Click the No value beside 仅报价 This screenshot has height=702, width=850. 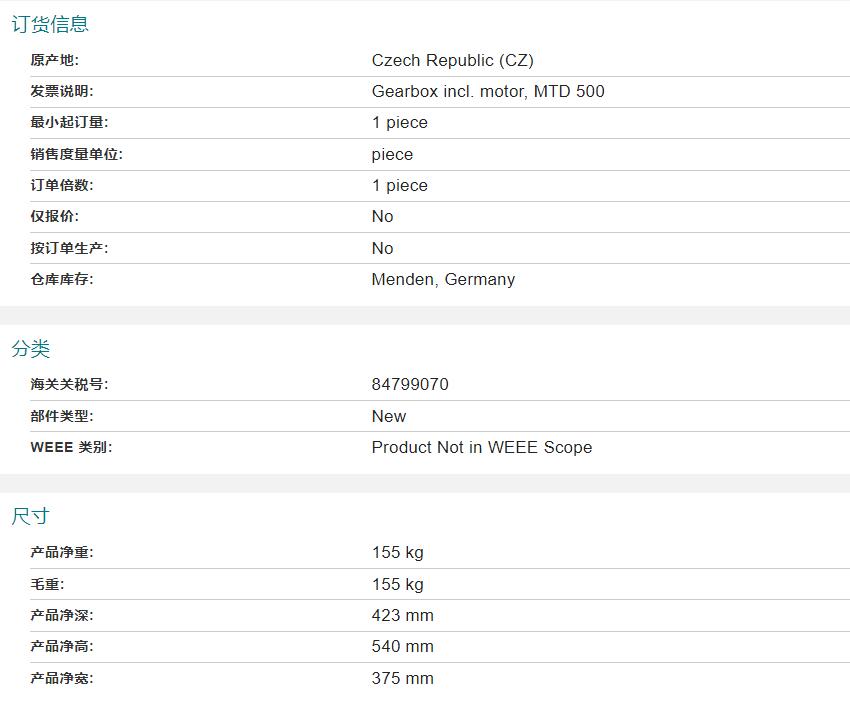382,216
